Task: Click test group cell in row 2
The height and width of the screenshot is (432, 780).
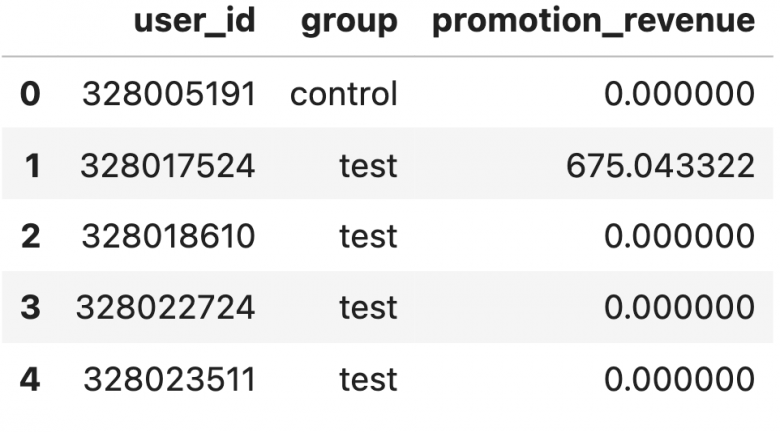Action: pyautogui.click(x=369, y=236)
